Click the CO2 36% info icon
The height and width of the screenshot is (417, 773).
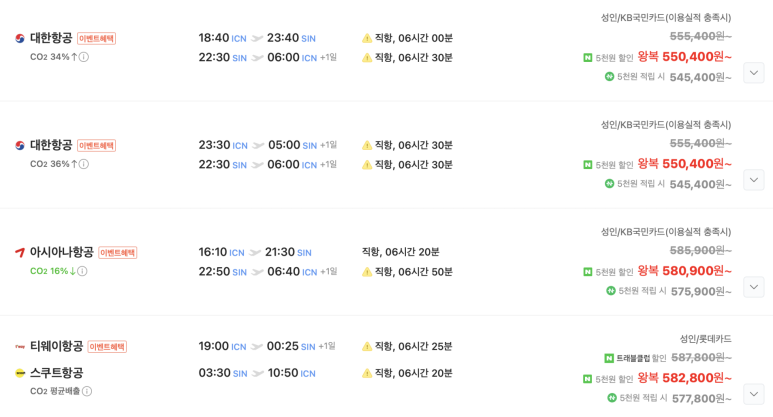point(84,164)
